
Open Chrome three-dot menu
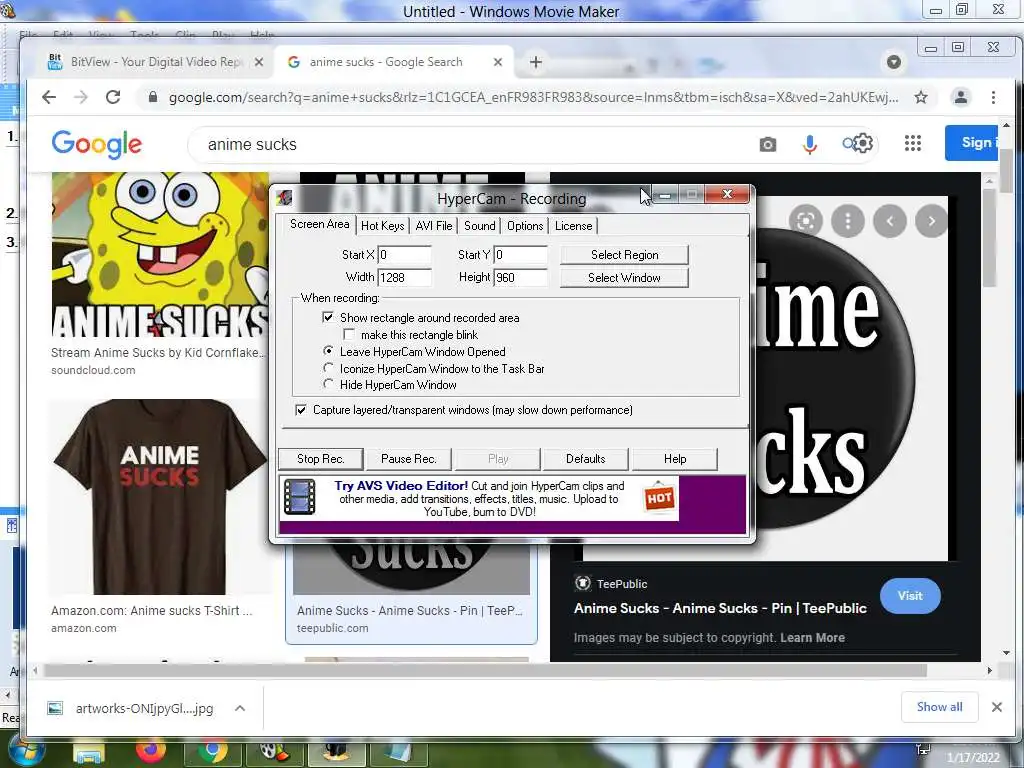tap(993, 97)
